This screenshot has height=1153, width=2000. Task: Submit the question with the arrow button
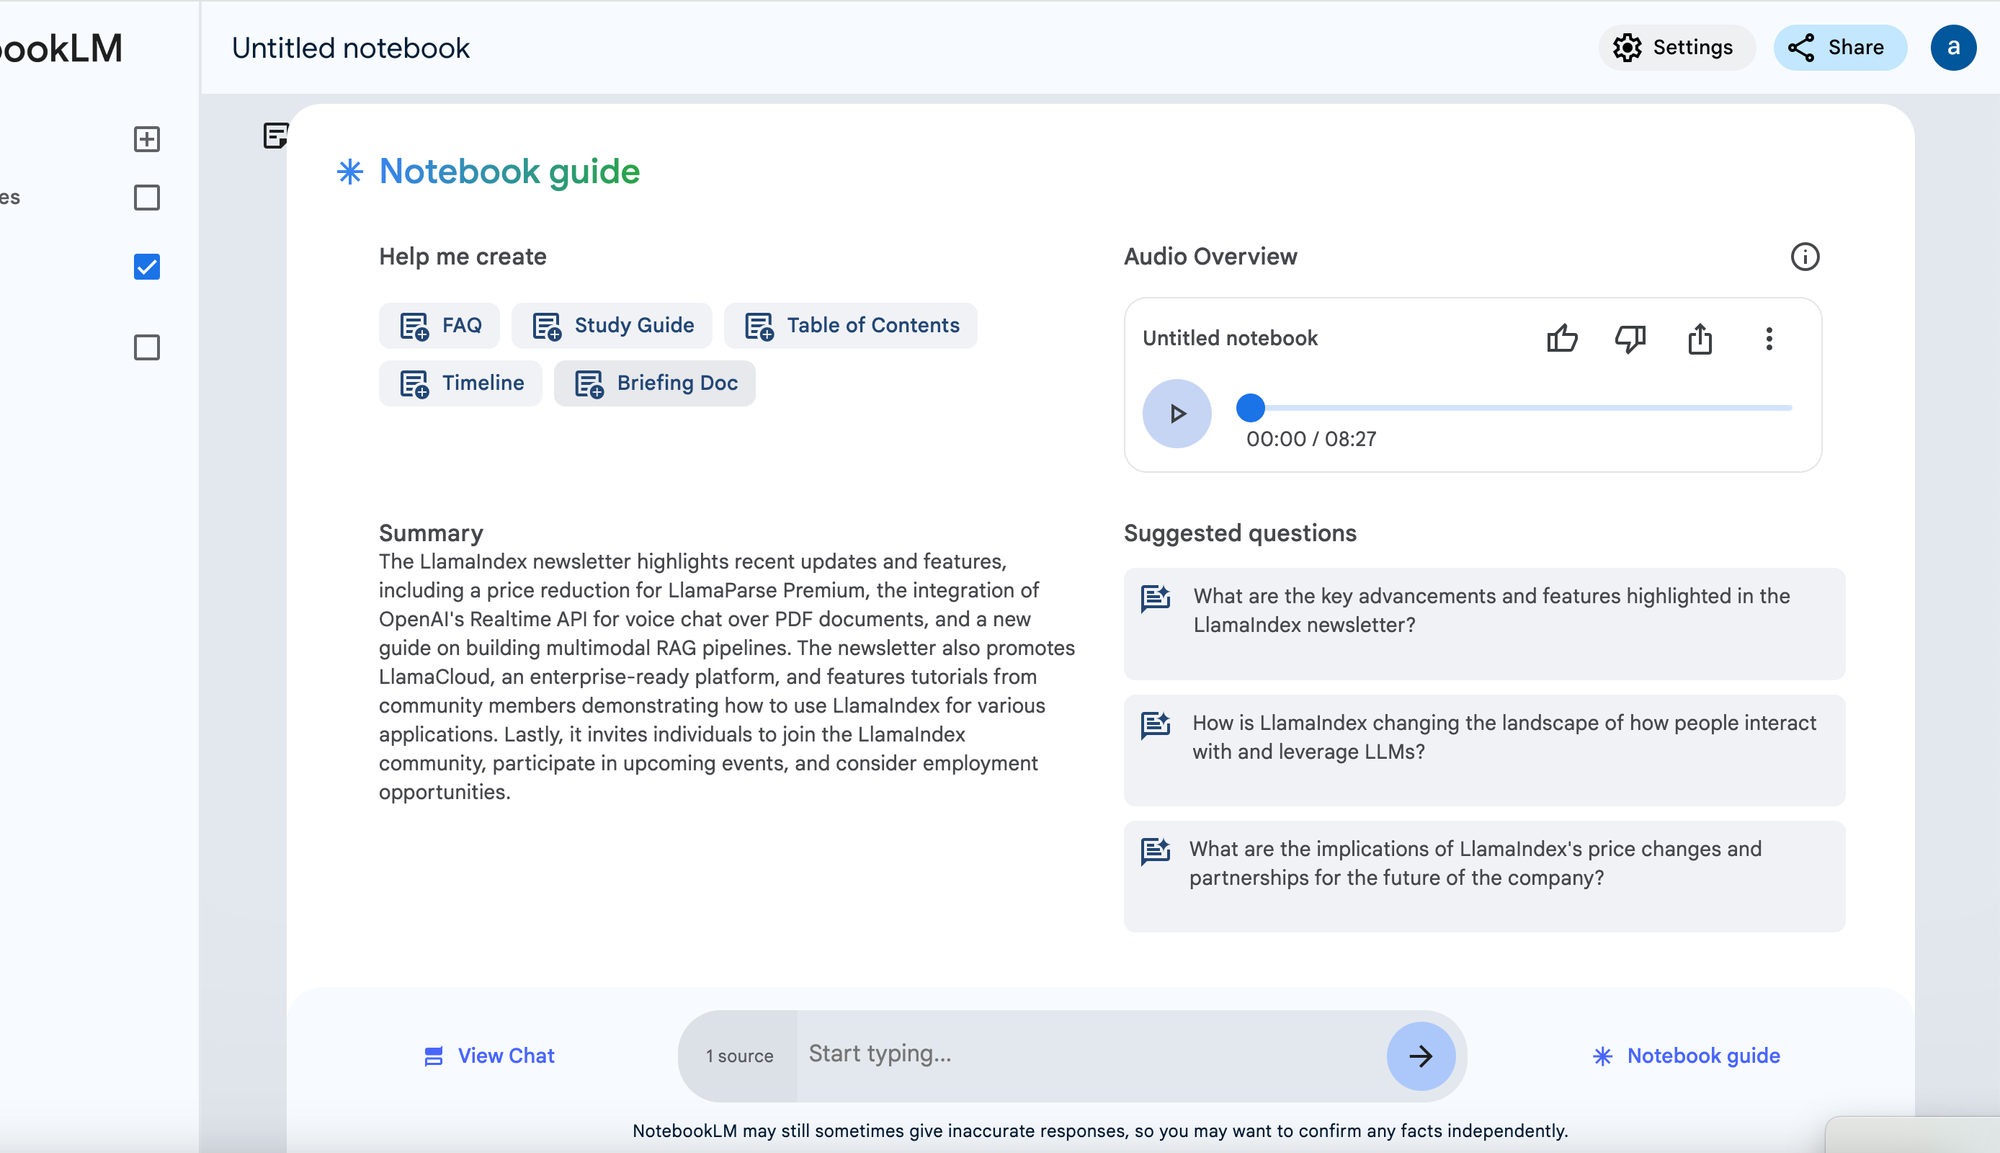coord(1421,1056)
